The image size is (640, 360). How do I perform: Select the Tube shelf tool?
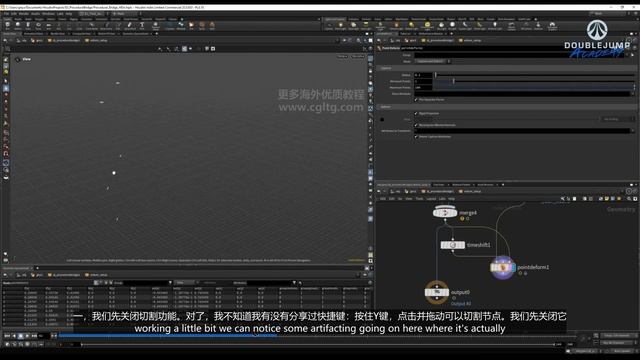pyautogui.click(x=28, y=26)
